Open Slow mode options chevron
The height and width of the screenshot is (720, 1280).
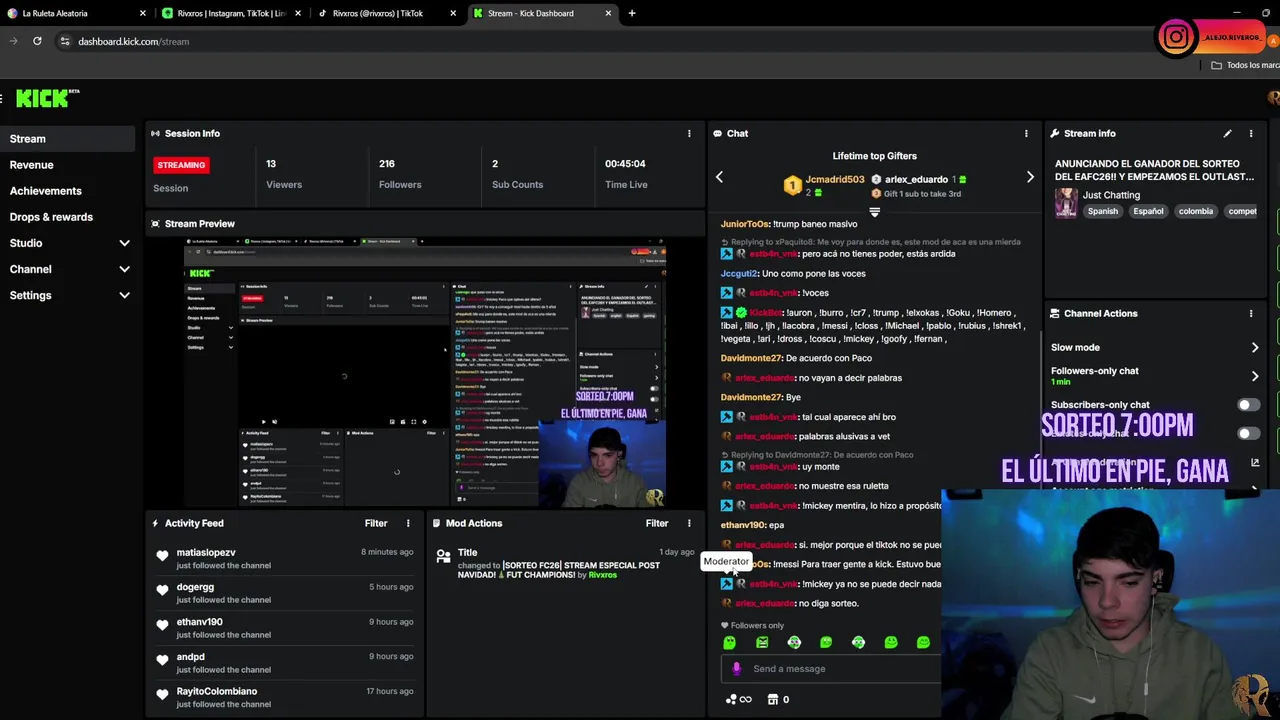1255,347
